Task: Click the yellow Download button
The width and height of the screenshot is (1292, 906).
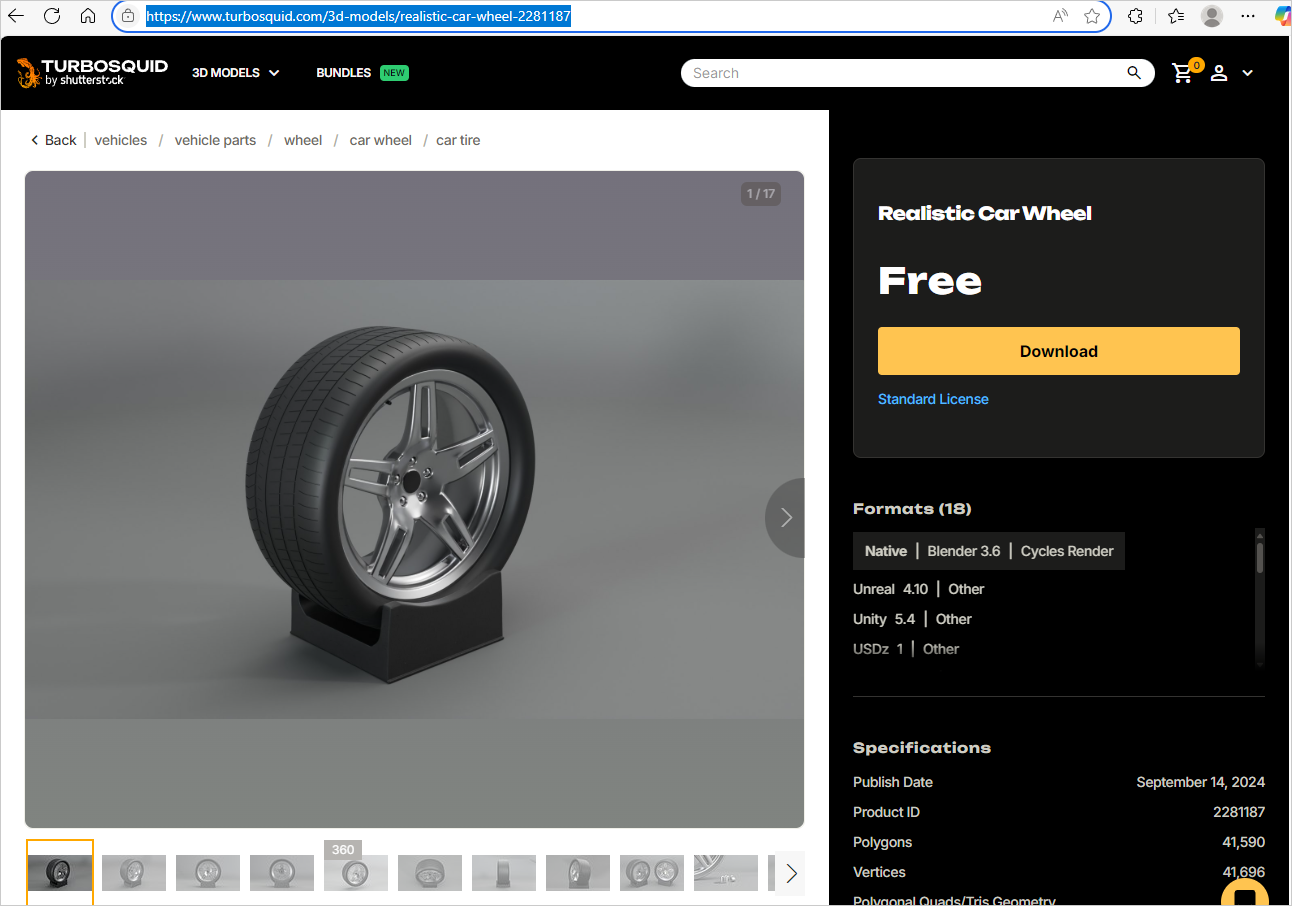Action: point(1058,351)
